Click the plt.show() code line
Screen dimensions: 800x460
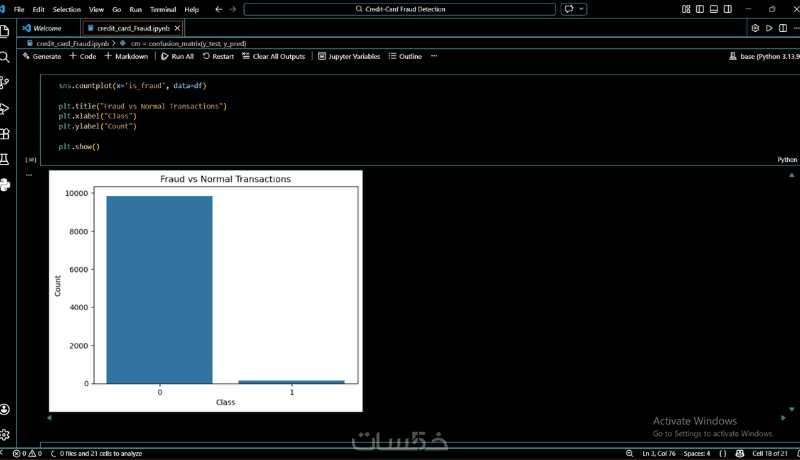pos(79,146)
